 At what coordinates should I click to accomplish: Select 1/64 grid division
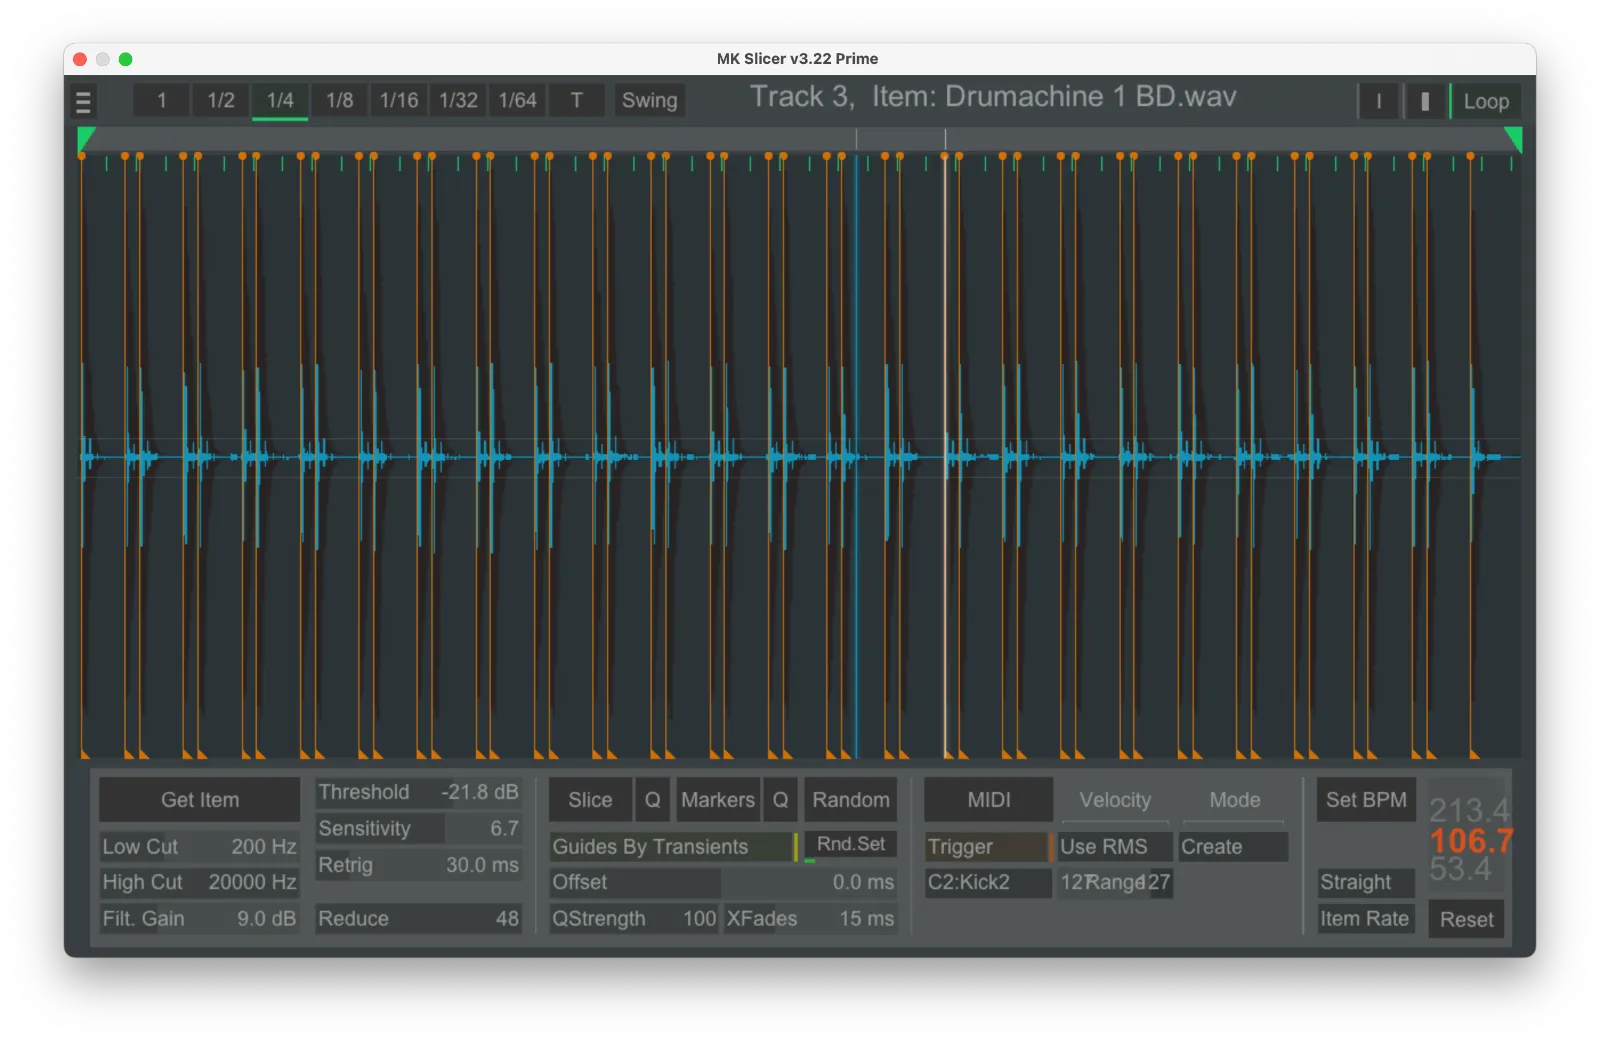click(518, 100)
